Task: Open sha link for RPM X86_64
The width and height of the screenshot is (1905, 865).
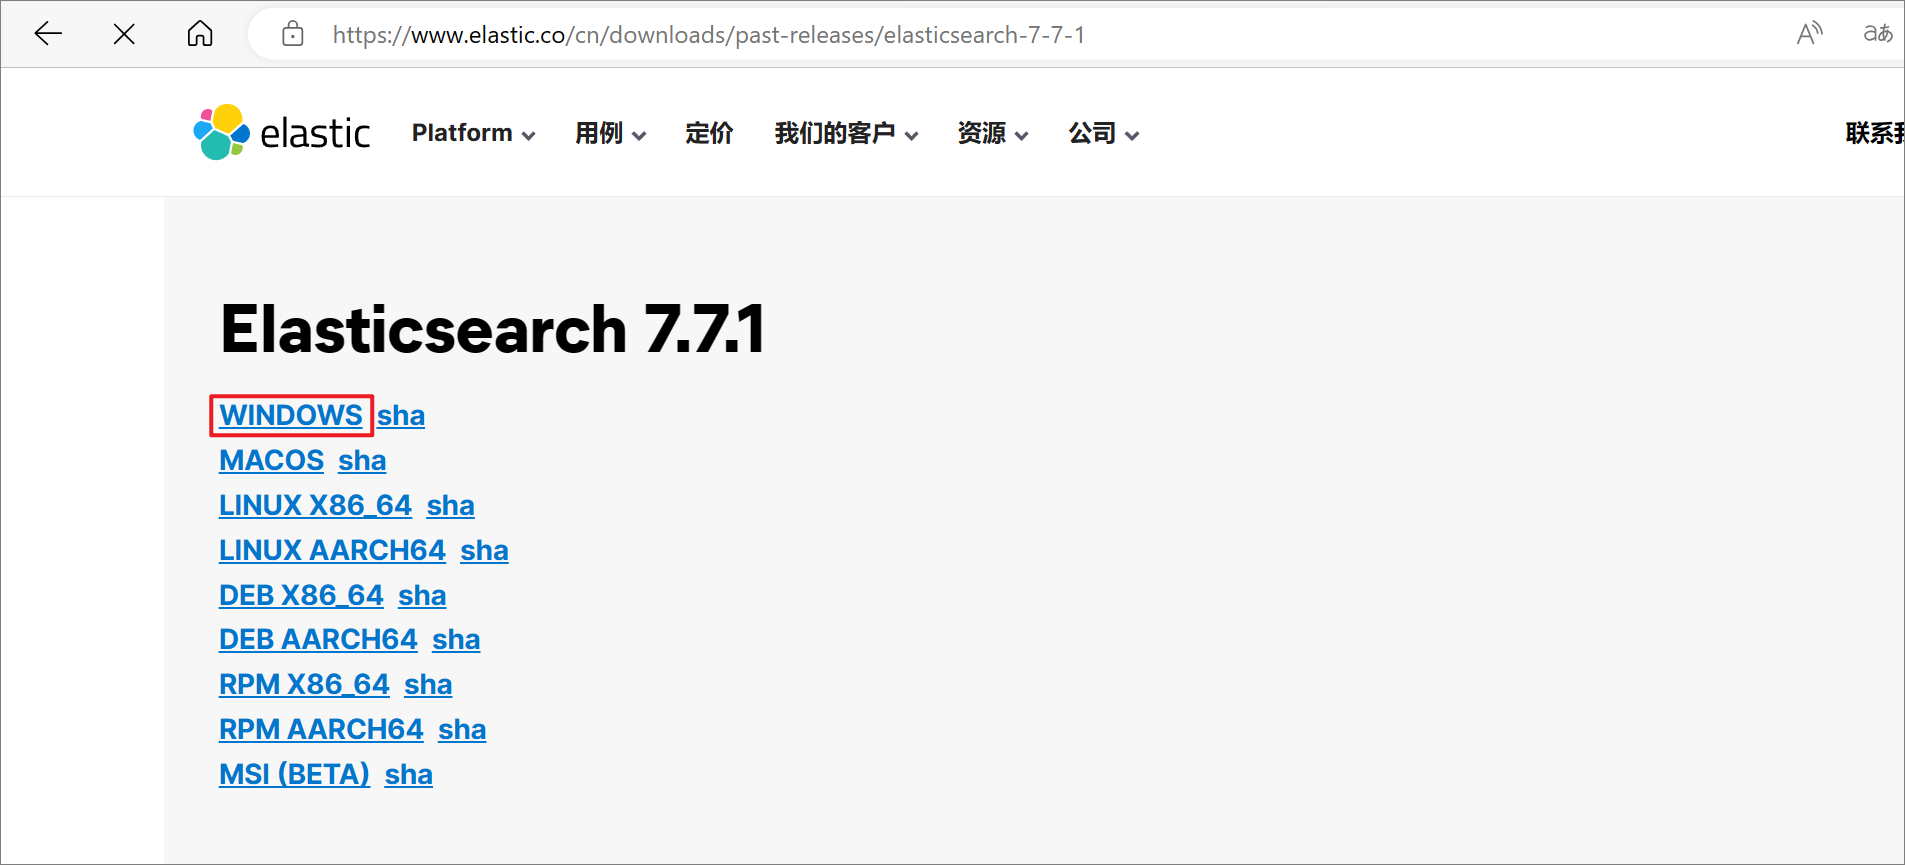Action: click(x=428, y=684)
